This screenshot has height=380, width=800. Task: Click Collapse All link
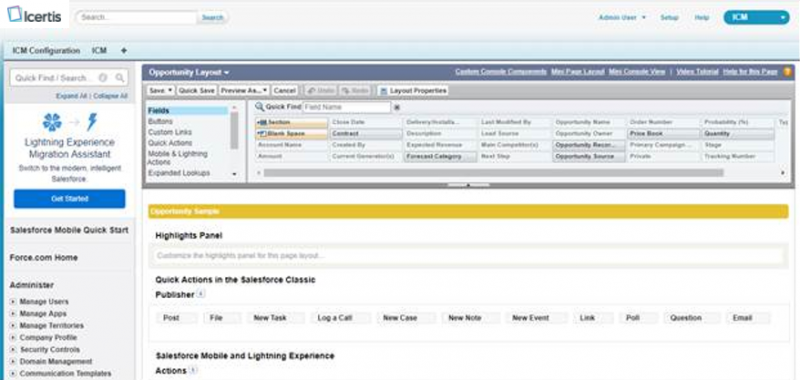110,96
